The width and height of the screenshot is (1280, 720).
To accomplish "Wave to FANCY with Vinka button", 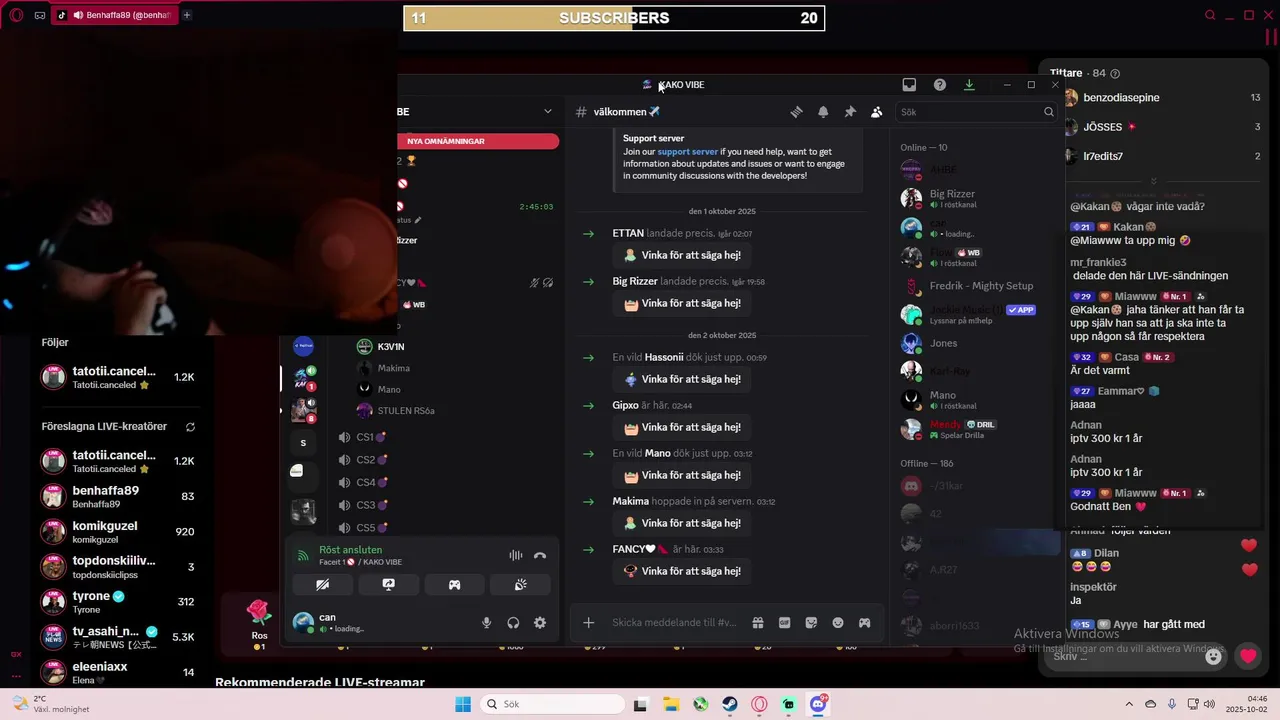I will coord(682,571).
